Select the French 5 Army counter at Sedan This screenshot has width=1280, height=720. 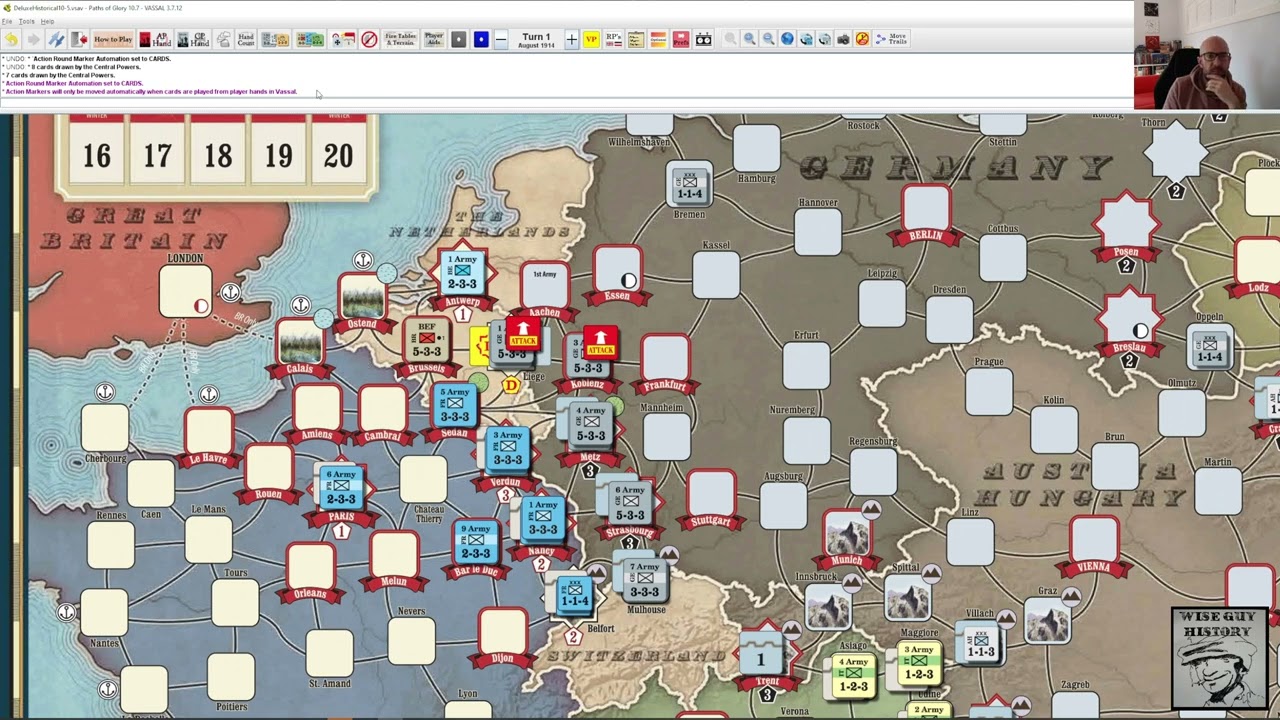[x=454, y=405]
